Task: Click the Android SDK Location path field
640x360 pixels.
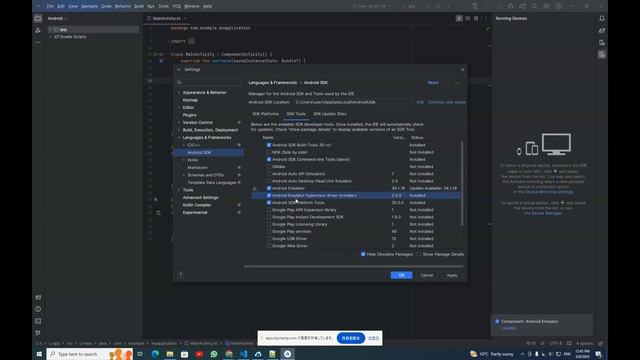Action: tap(352, 102)
